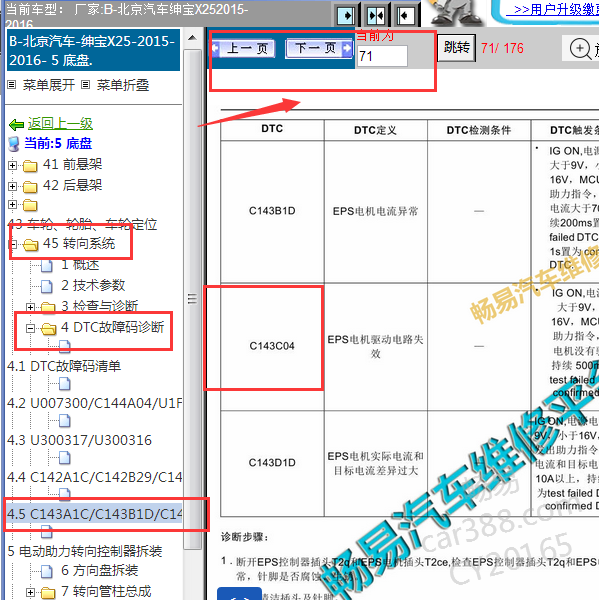Collapse the 45 转向系统 node
Screen dimensions: 599x600
(x=13, y=244)
